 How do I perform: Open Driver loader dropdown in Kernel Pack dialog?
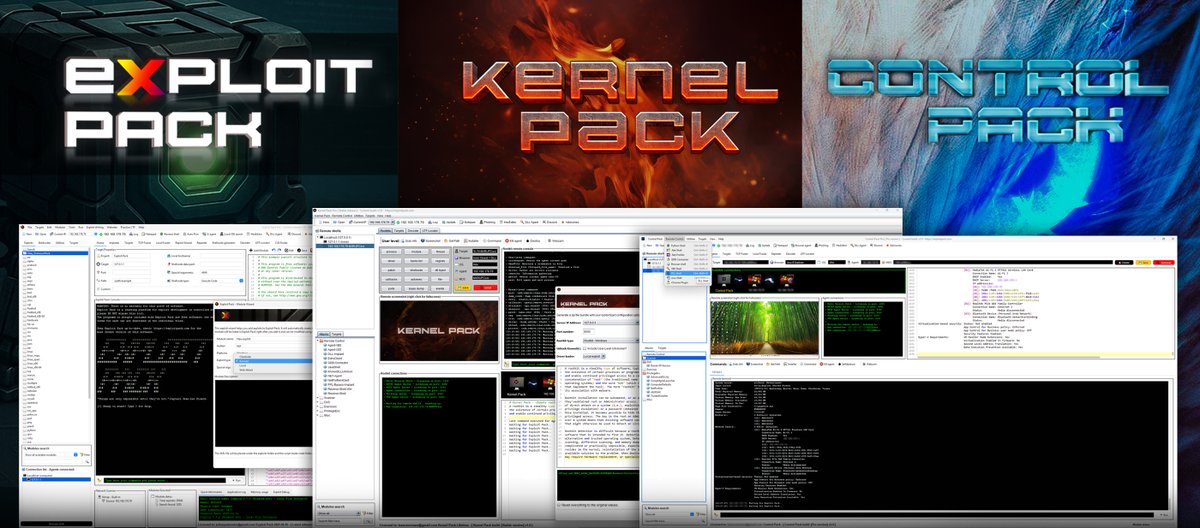594,356
